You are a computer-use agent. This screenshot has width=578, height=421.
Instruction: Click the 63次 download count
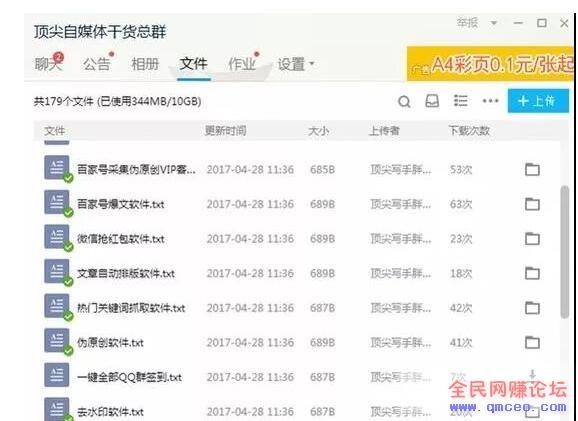tap(461, 204)
